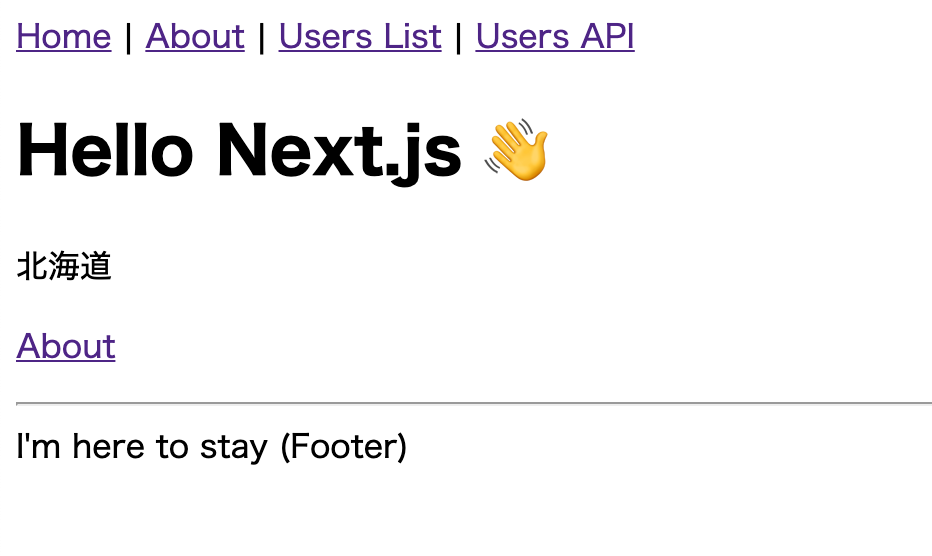Click the word (Footer) in footer text
The image size is (932, 556).
pos(344,447)
